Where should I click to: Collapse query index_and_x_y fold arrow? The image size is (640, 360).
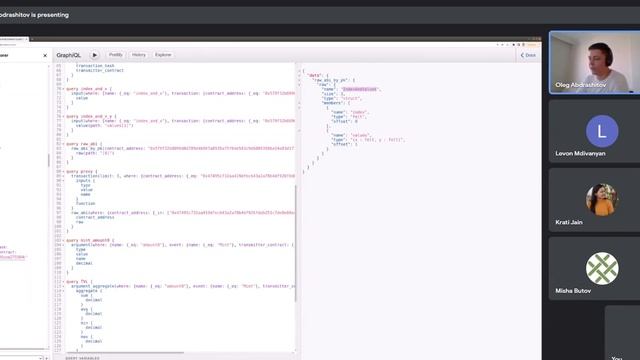[x=63, y=116]
